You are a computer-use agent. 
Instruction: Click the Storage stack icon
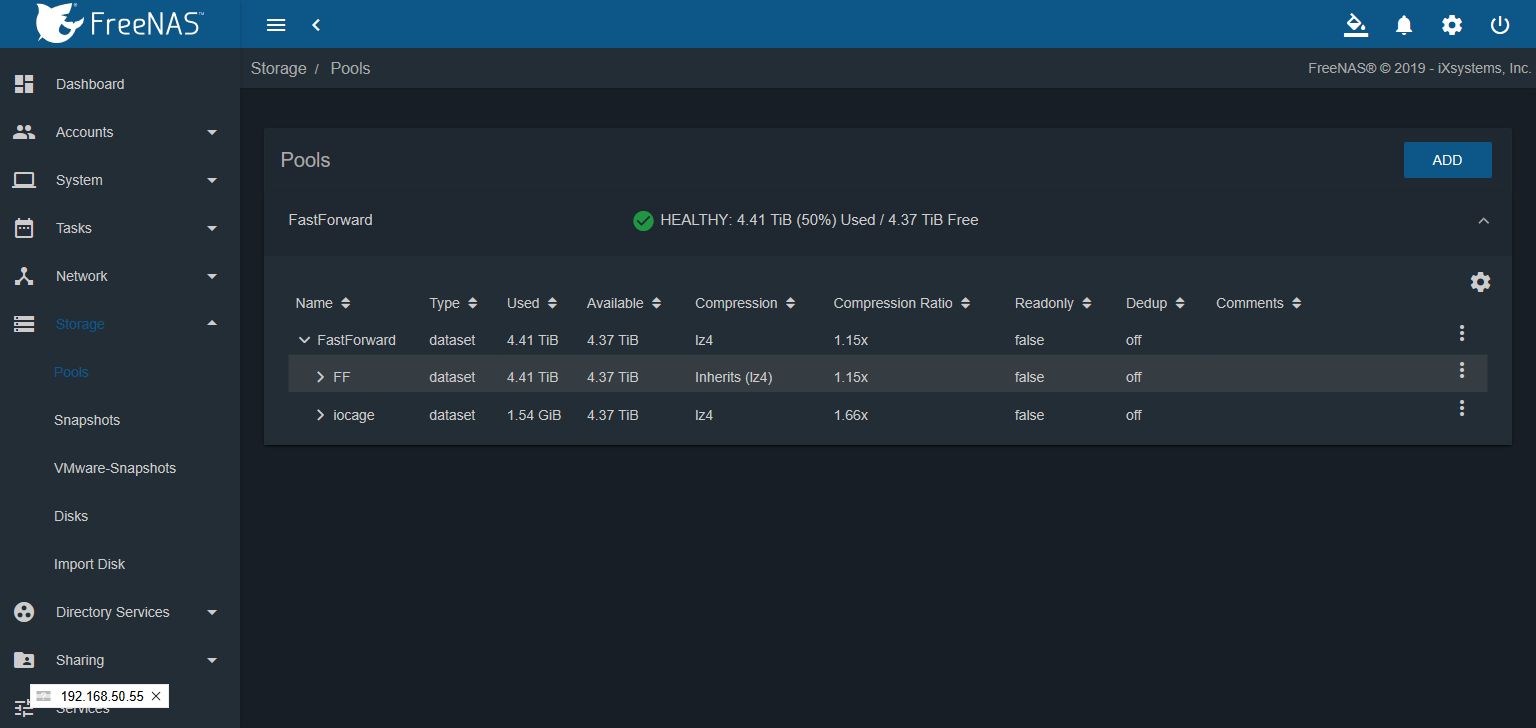coord(24,324)
